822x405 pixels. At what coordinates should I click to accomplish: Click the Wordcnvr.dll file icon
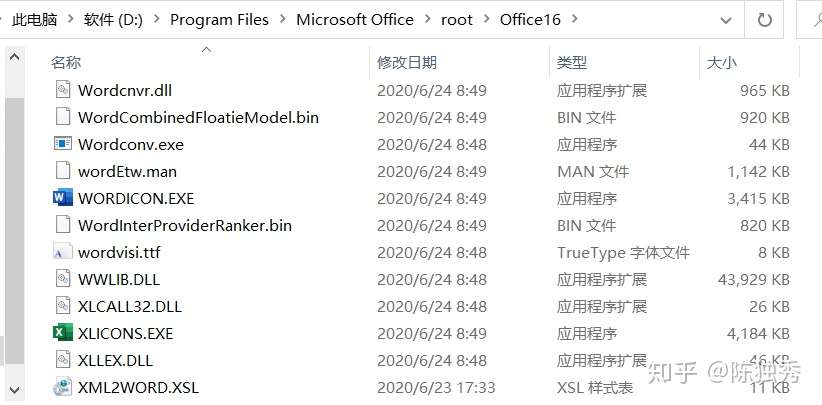pos(63,90)
